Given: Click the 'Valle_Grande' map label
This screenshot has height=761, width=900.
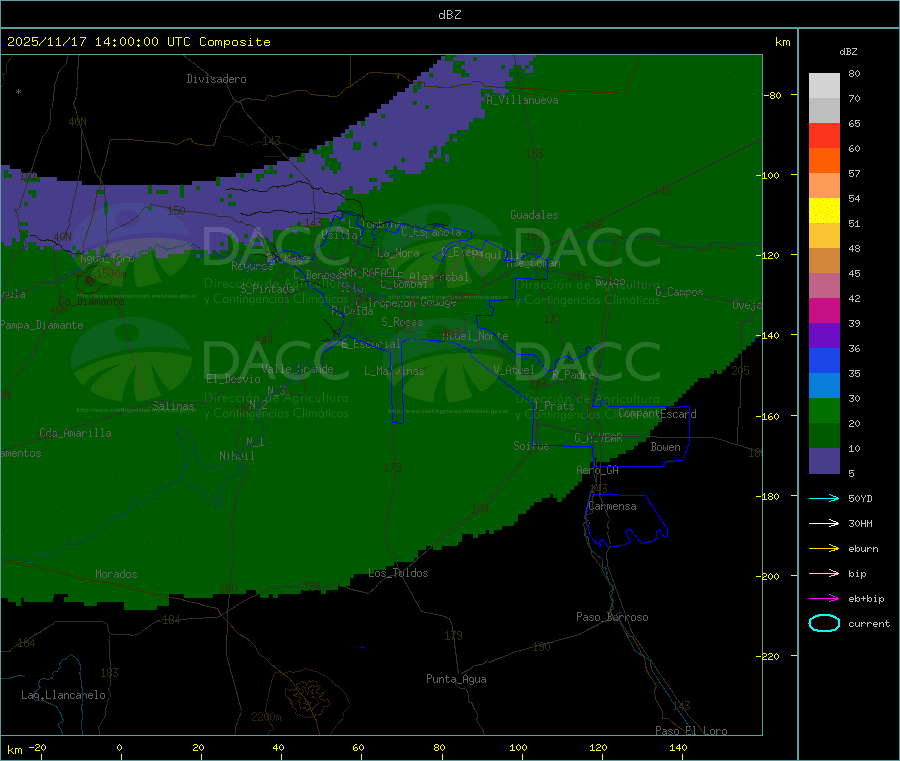Looking at the screenshot, I should (x=297, y=369).
